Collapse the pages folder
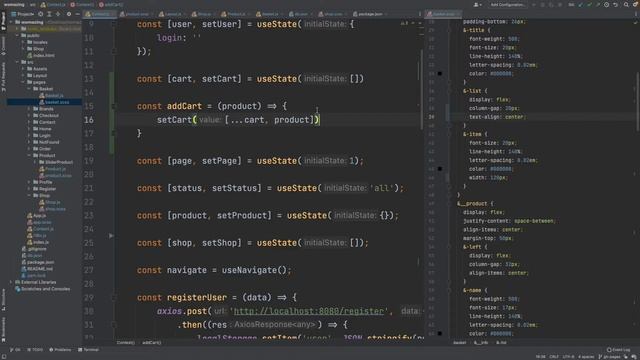The height and width of the screenshot is (360, 640). [x=23, y=82]
